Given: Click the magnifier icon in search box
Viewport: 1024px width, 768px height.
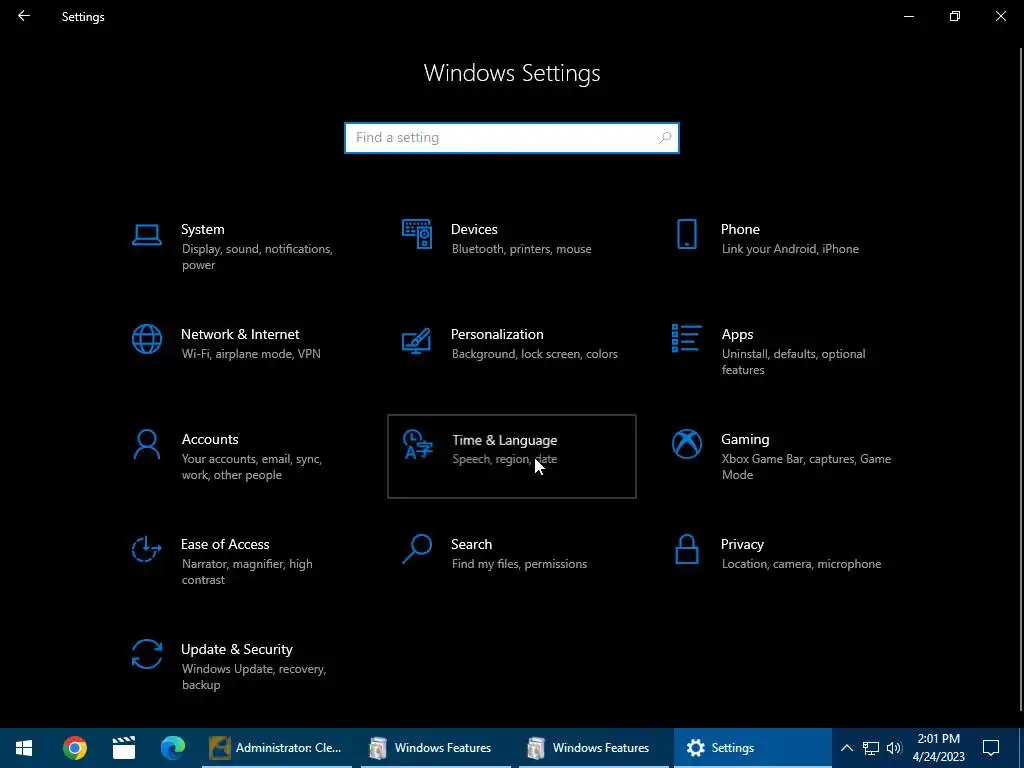Looking at the screenshot, I should 665,138.
